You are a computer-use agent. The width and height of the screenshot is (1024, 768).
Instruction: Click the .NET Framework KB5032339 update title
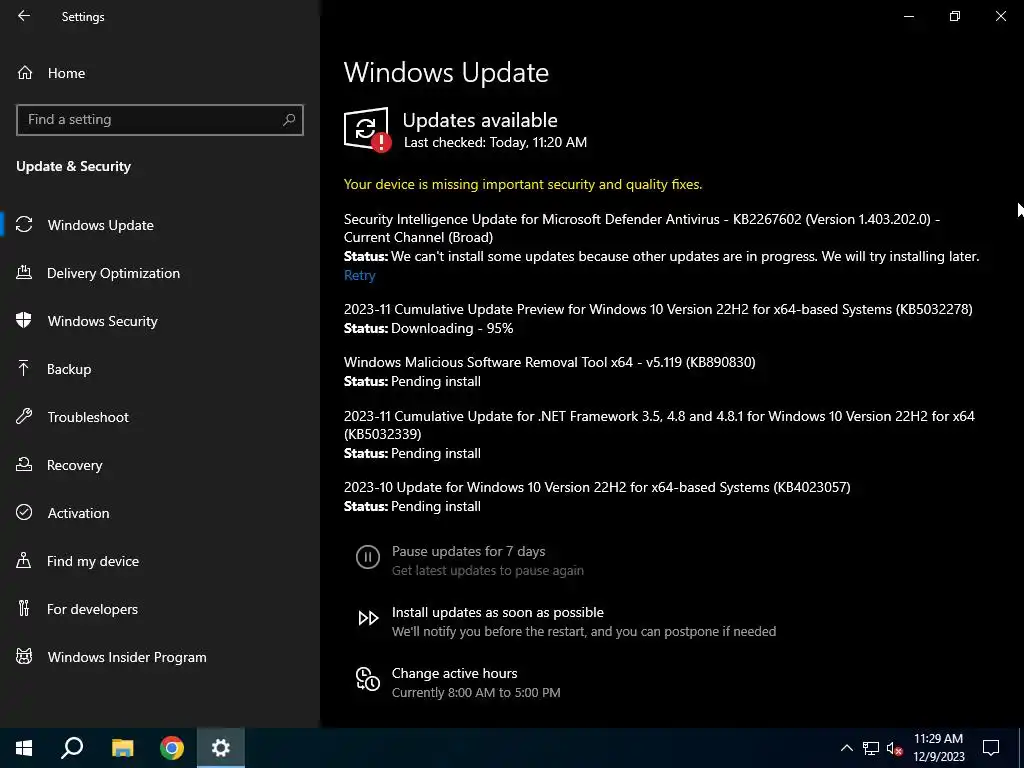659,424
